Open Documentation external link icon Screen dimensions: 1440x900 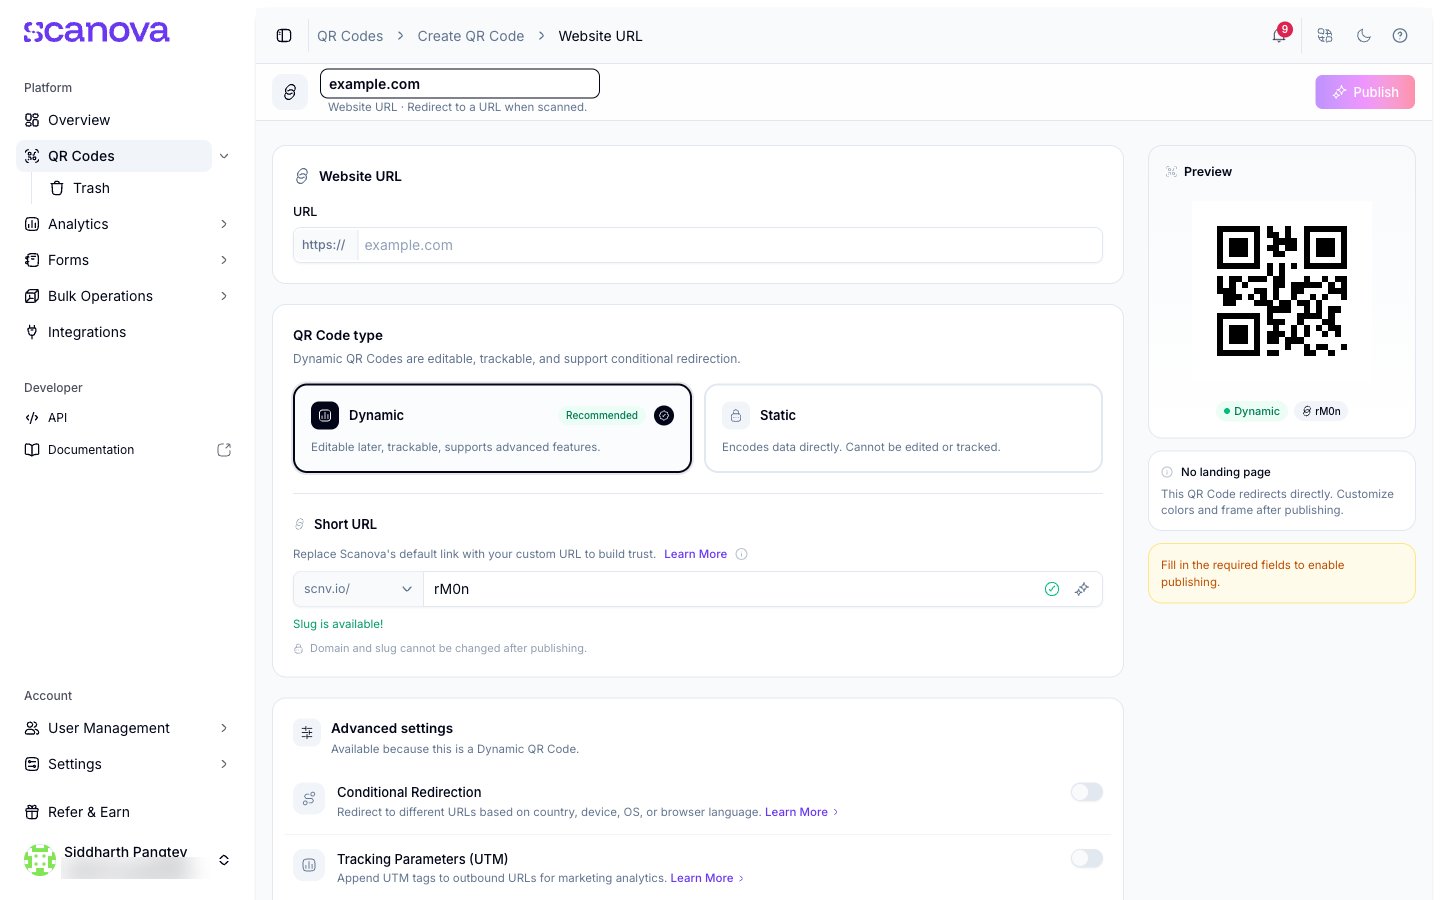click(224, 450)
